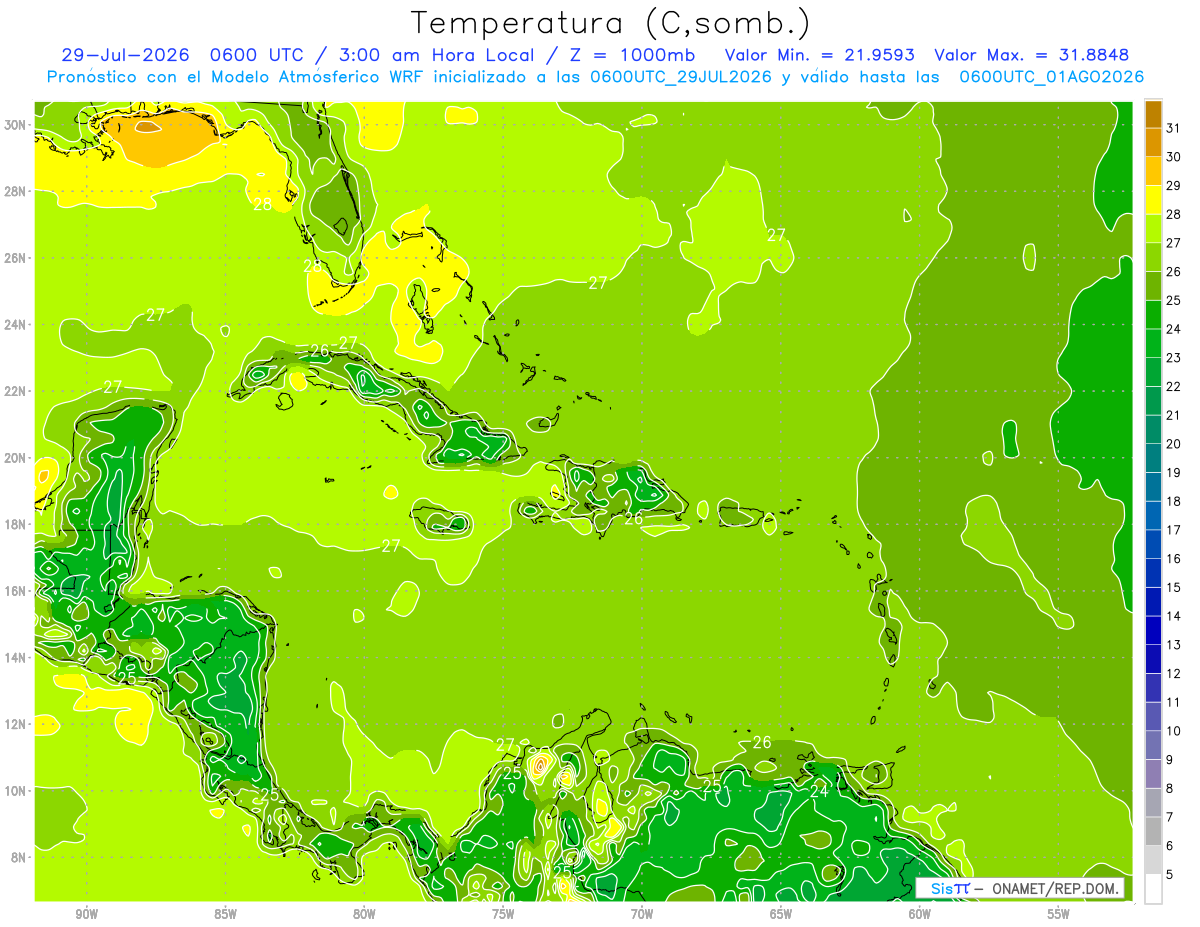Click the 85W longitude axis label
The width and height of the screenshot is (1200, 927).
pyautogui.click(x=225, y=914)
